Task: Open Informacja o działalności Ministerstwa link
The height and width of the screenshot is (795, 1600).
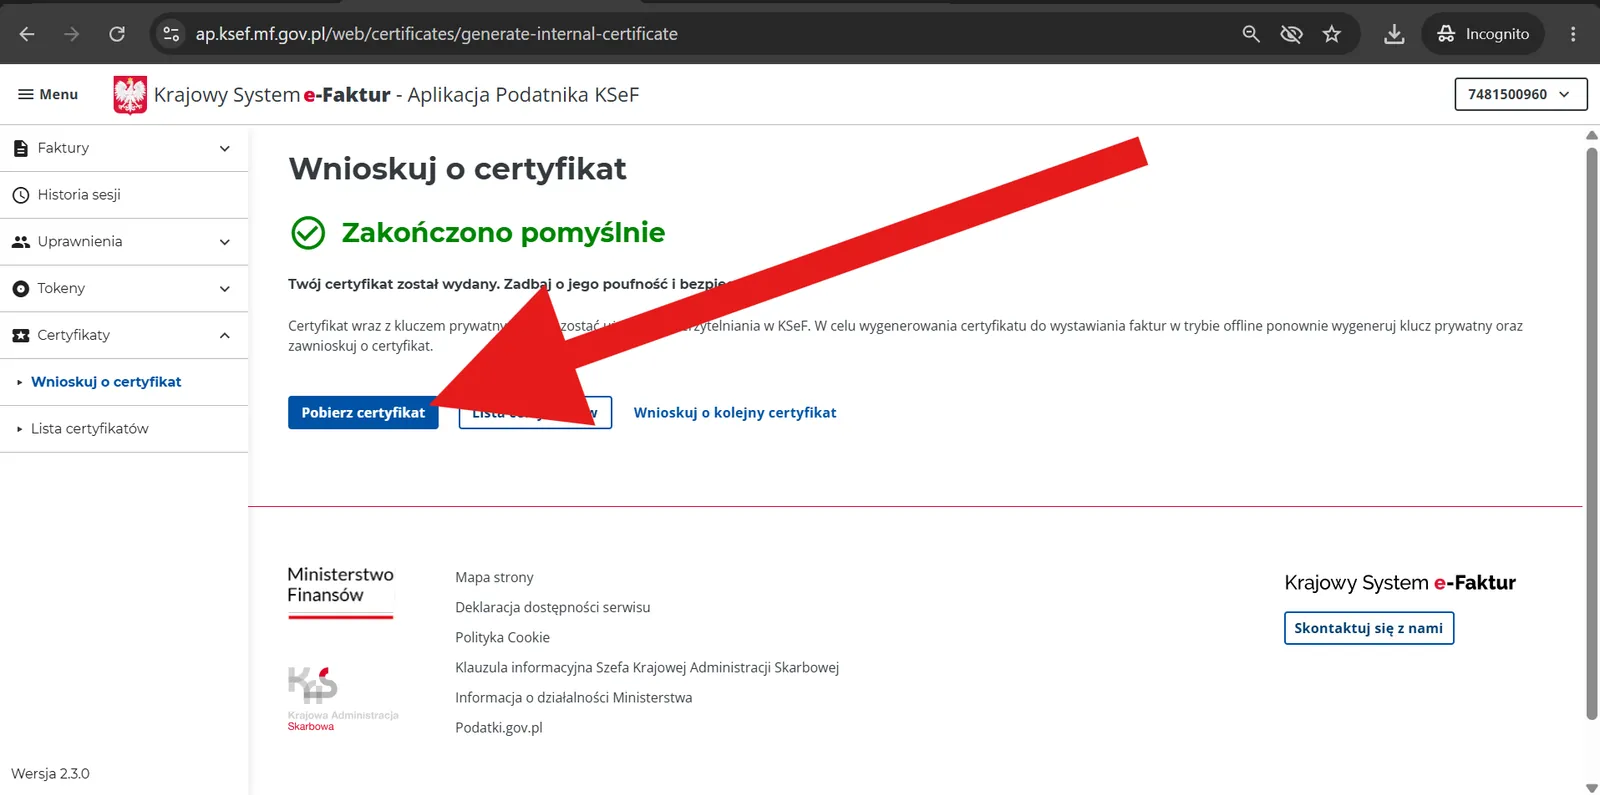Action: [x=574, y=697]
